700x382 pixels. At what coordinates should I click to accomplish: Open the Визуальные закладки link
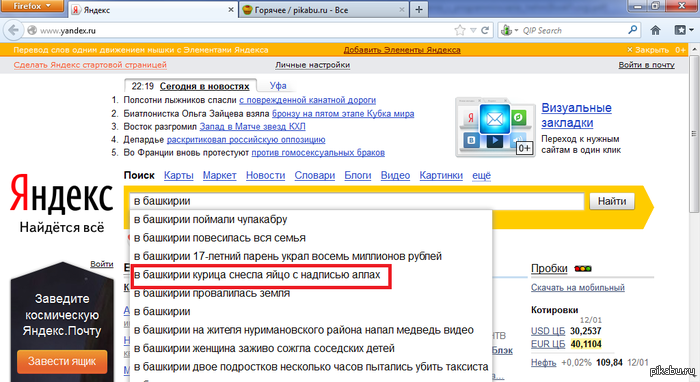point(576,115)
